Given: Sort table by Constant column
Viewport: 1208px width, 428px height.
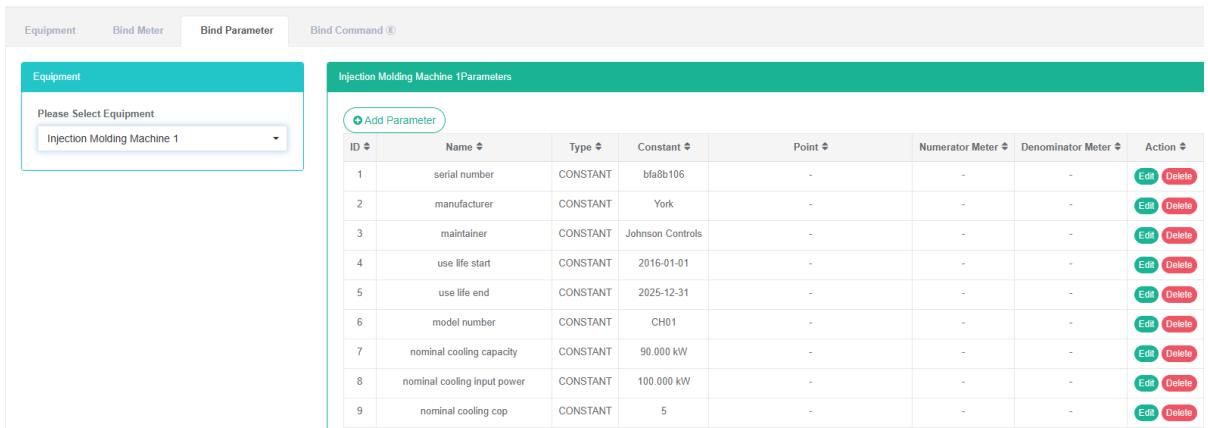Looking at the screenshot, I should pos(662,148).
